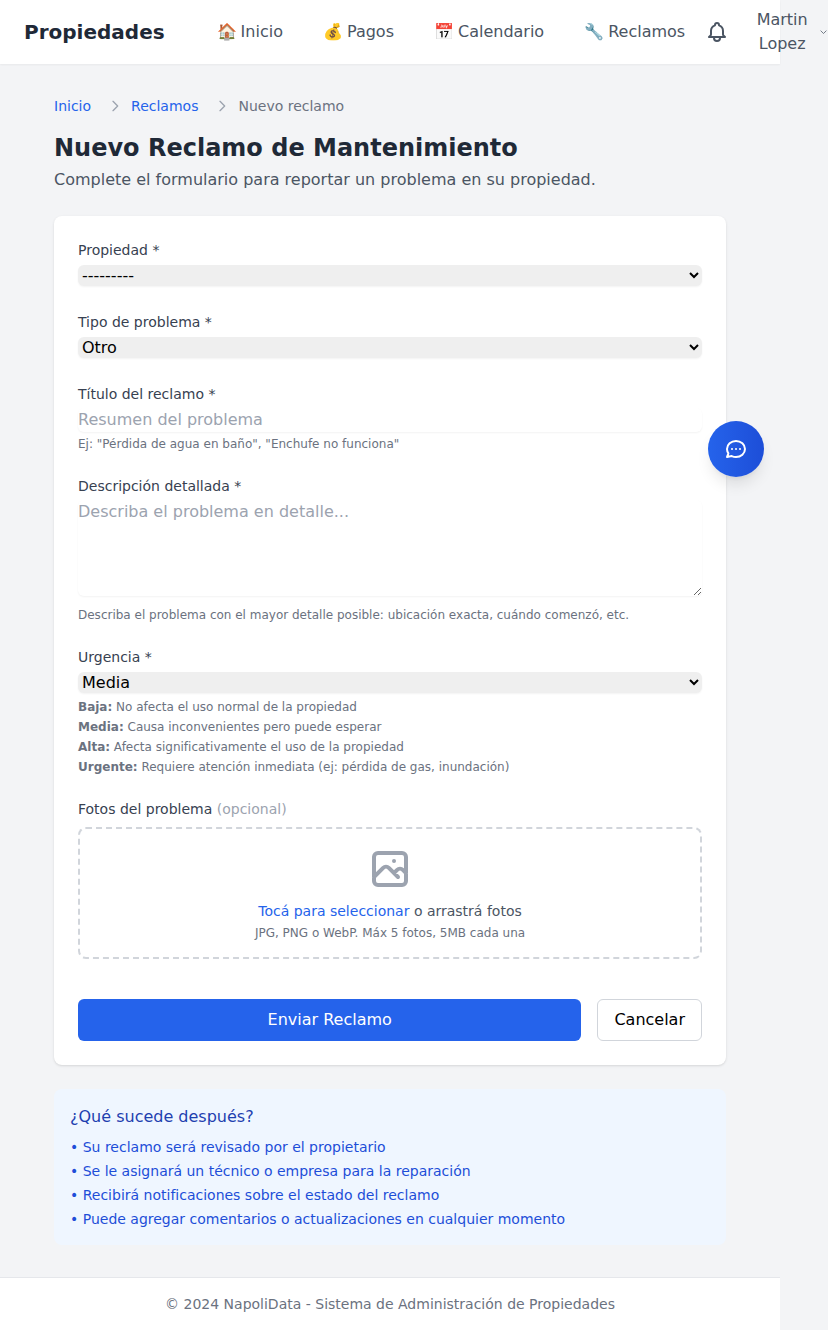
Task: Click the image icon in photo upload area
Action: click(x=390, y=869)
